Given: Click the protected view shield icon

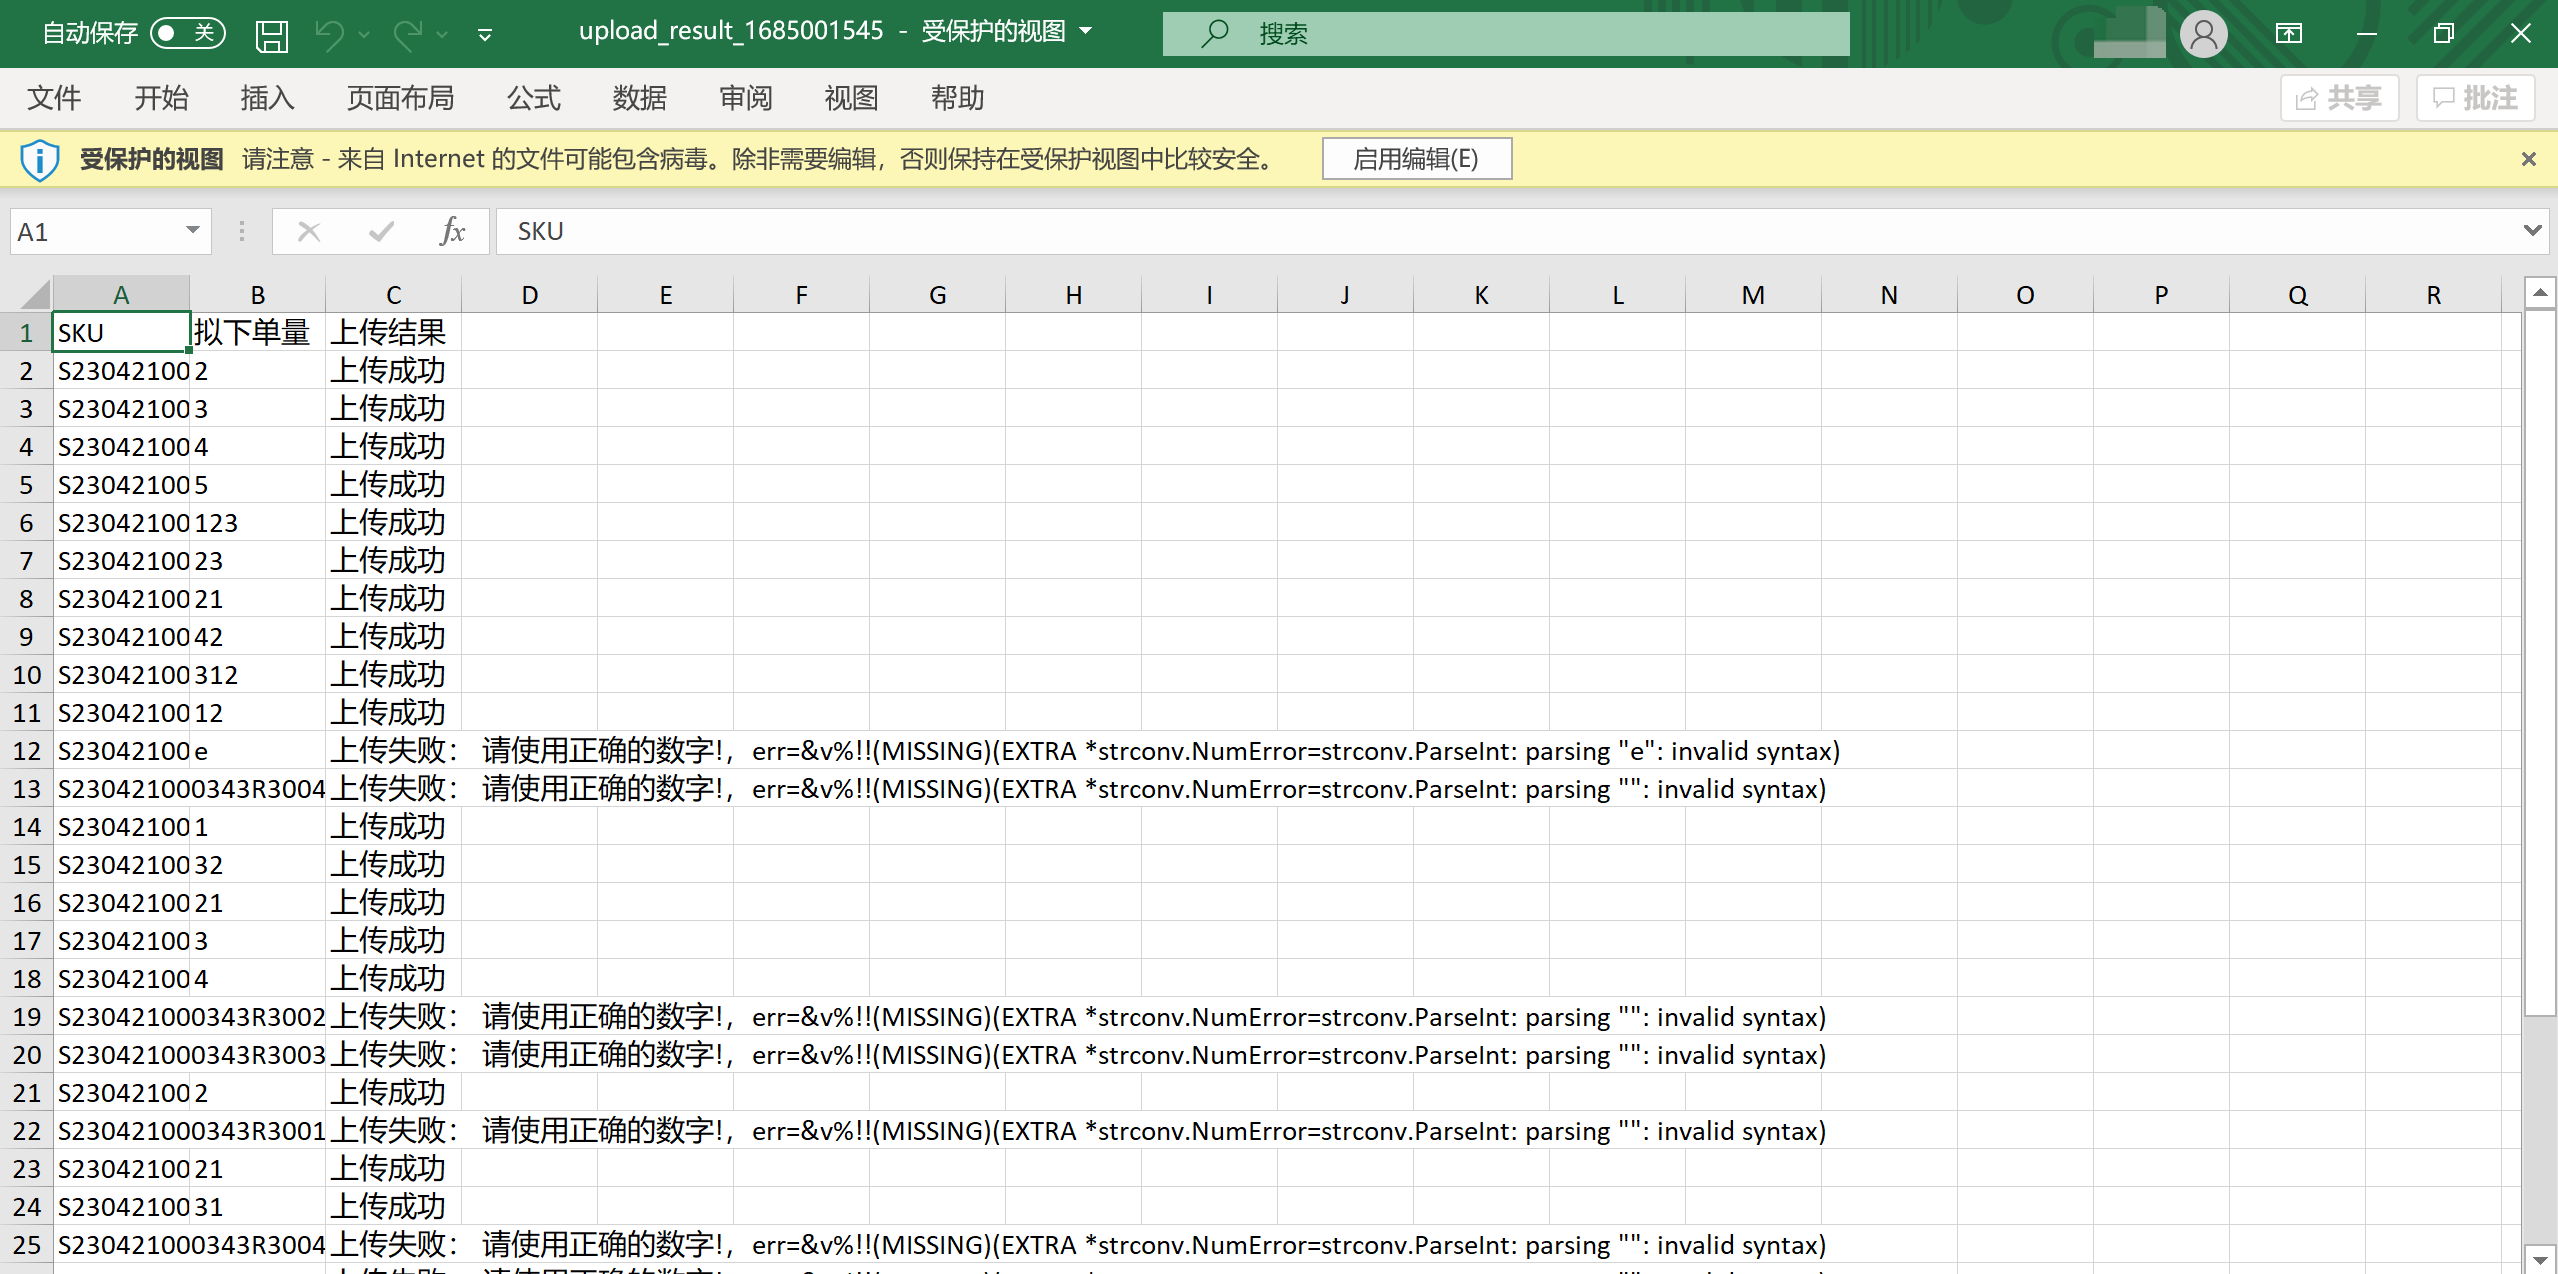Looking at the screenshot, I should pyautogui.click(x=40, y=160).
